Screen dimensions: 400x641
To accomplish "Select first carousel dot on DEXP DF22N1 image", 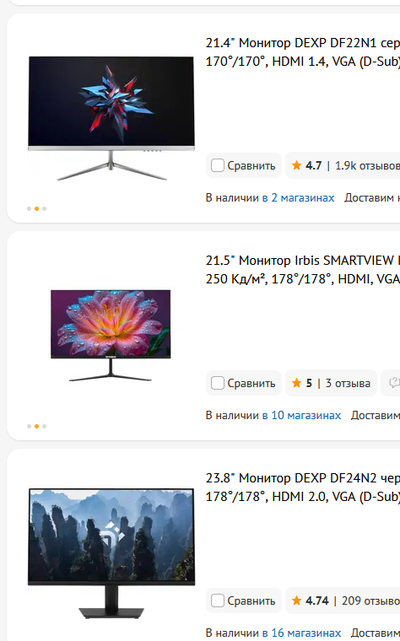I will 29,209.
